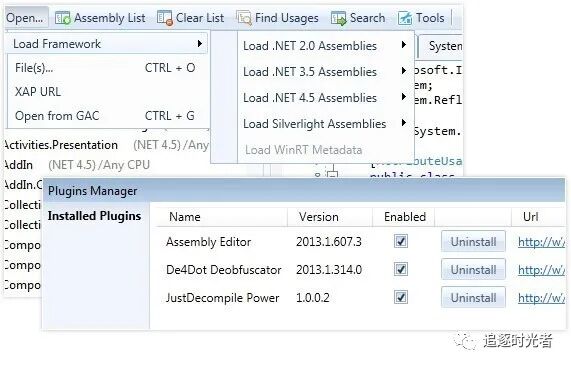
Task: Click the code collapse box by line 8
Action: tap(332, 175)
